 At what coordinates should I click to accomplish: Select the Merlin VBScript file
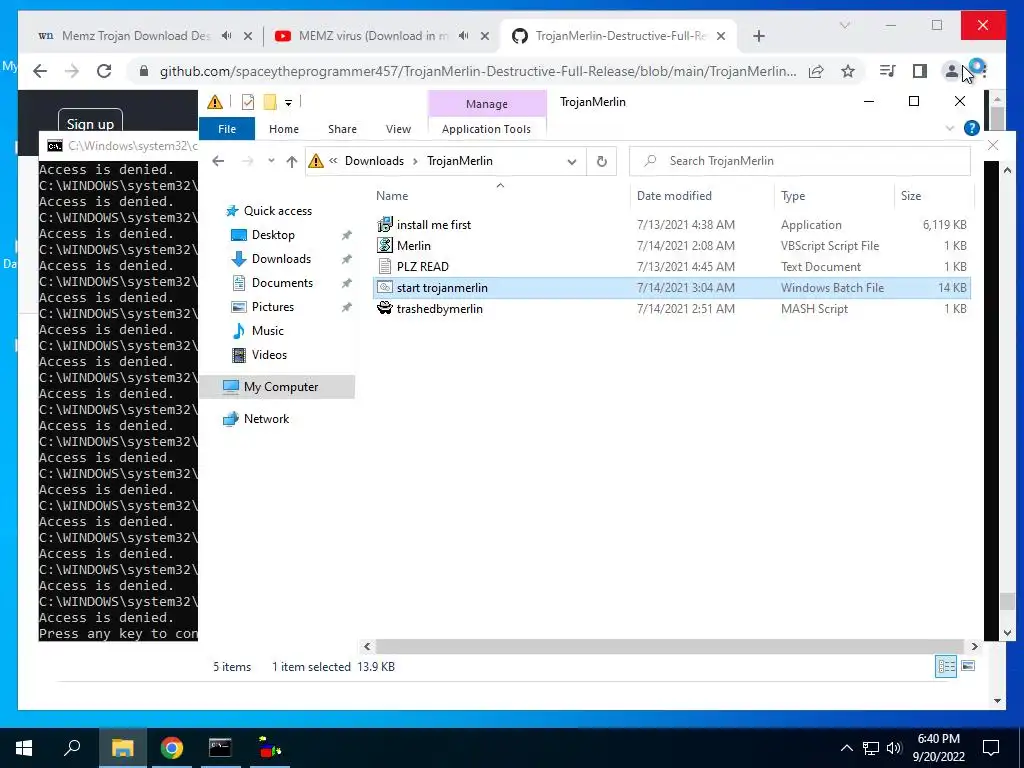(413, 246)
